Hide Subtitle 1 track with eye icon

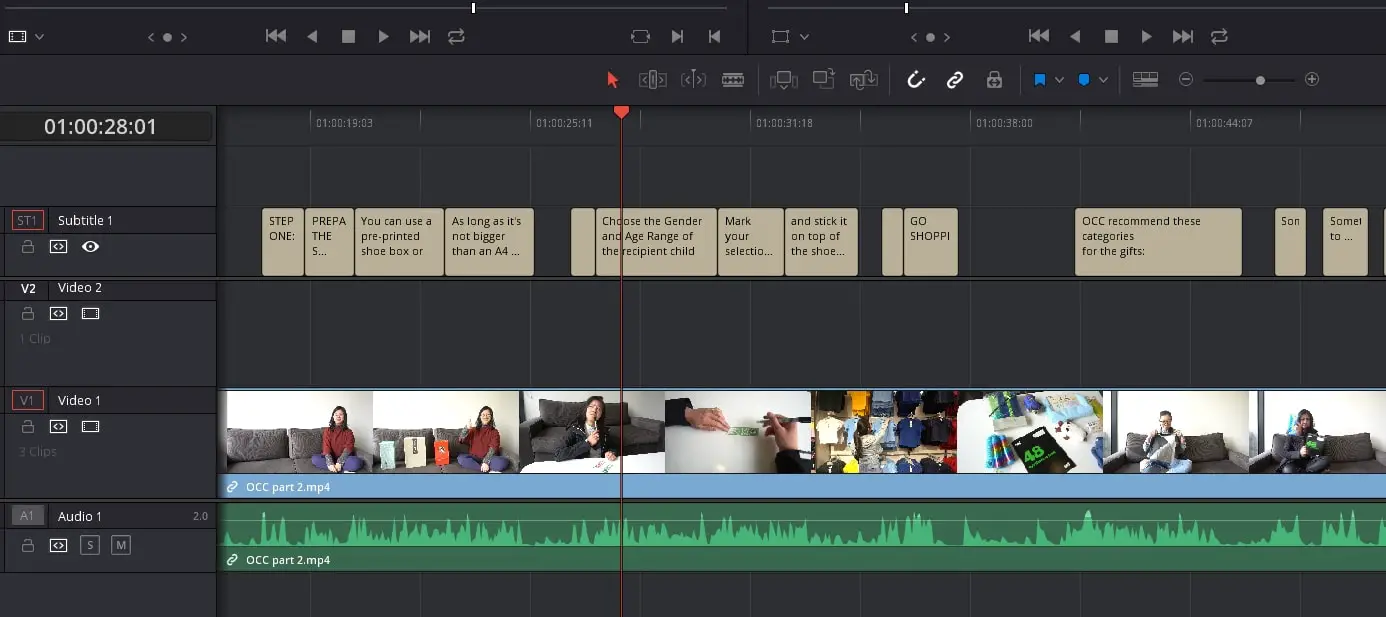90,246
